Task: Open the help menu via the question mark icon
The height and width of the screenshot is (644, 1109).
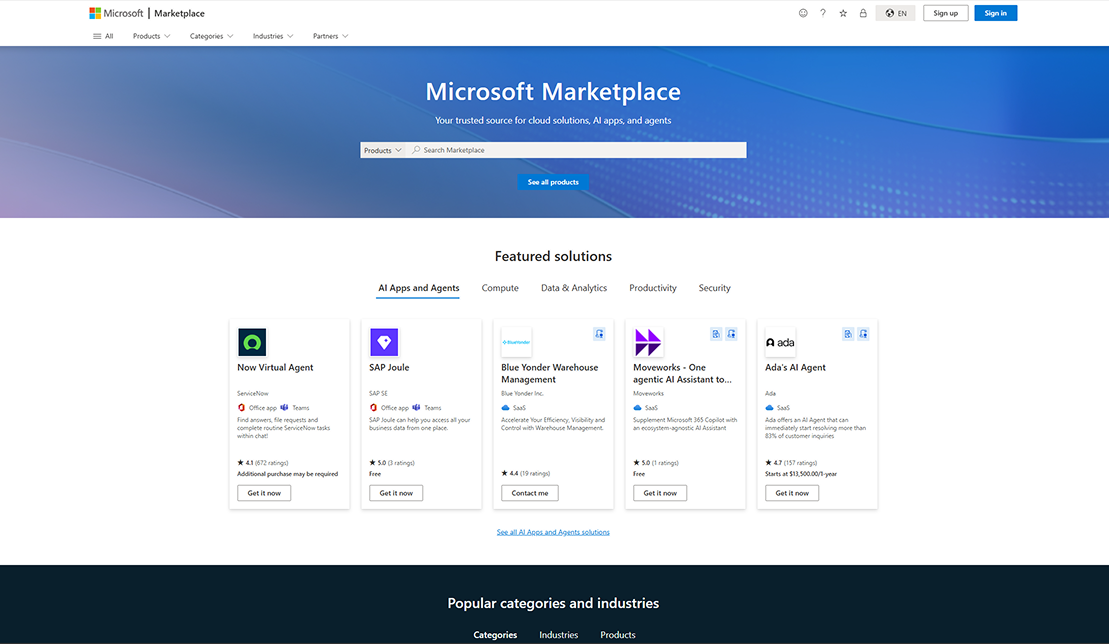Action: point(822,13)
